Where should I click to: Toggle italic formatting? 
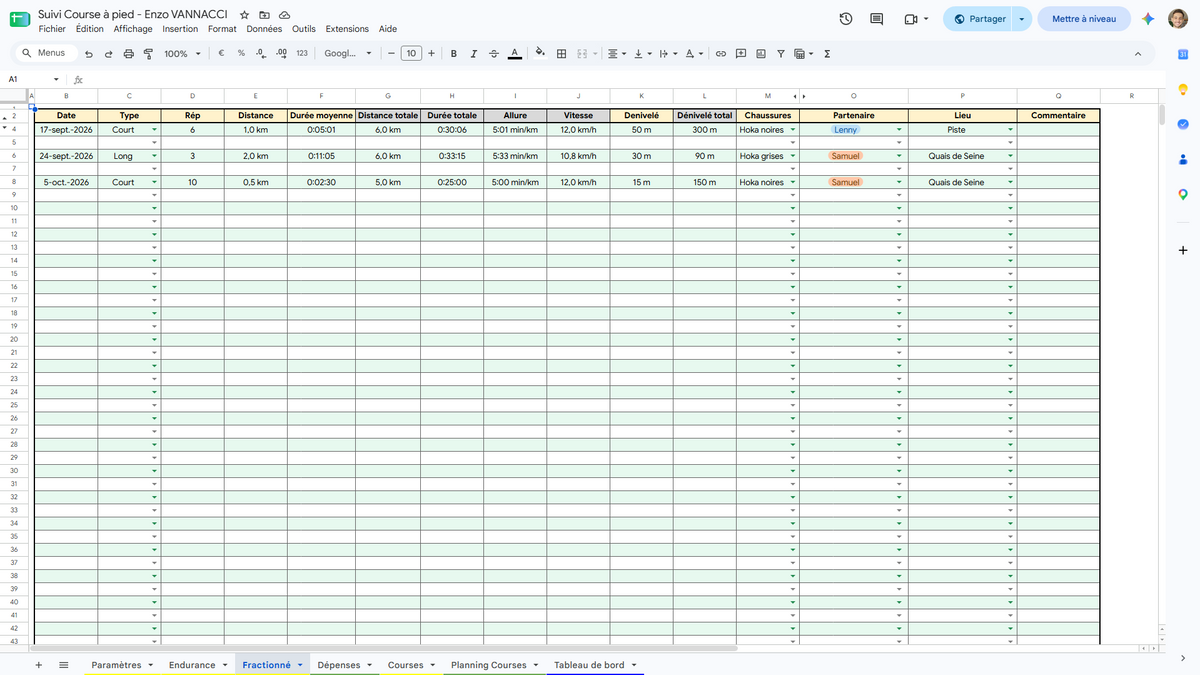tap(474, 54)
